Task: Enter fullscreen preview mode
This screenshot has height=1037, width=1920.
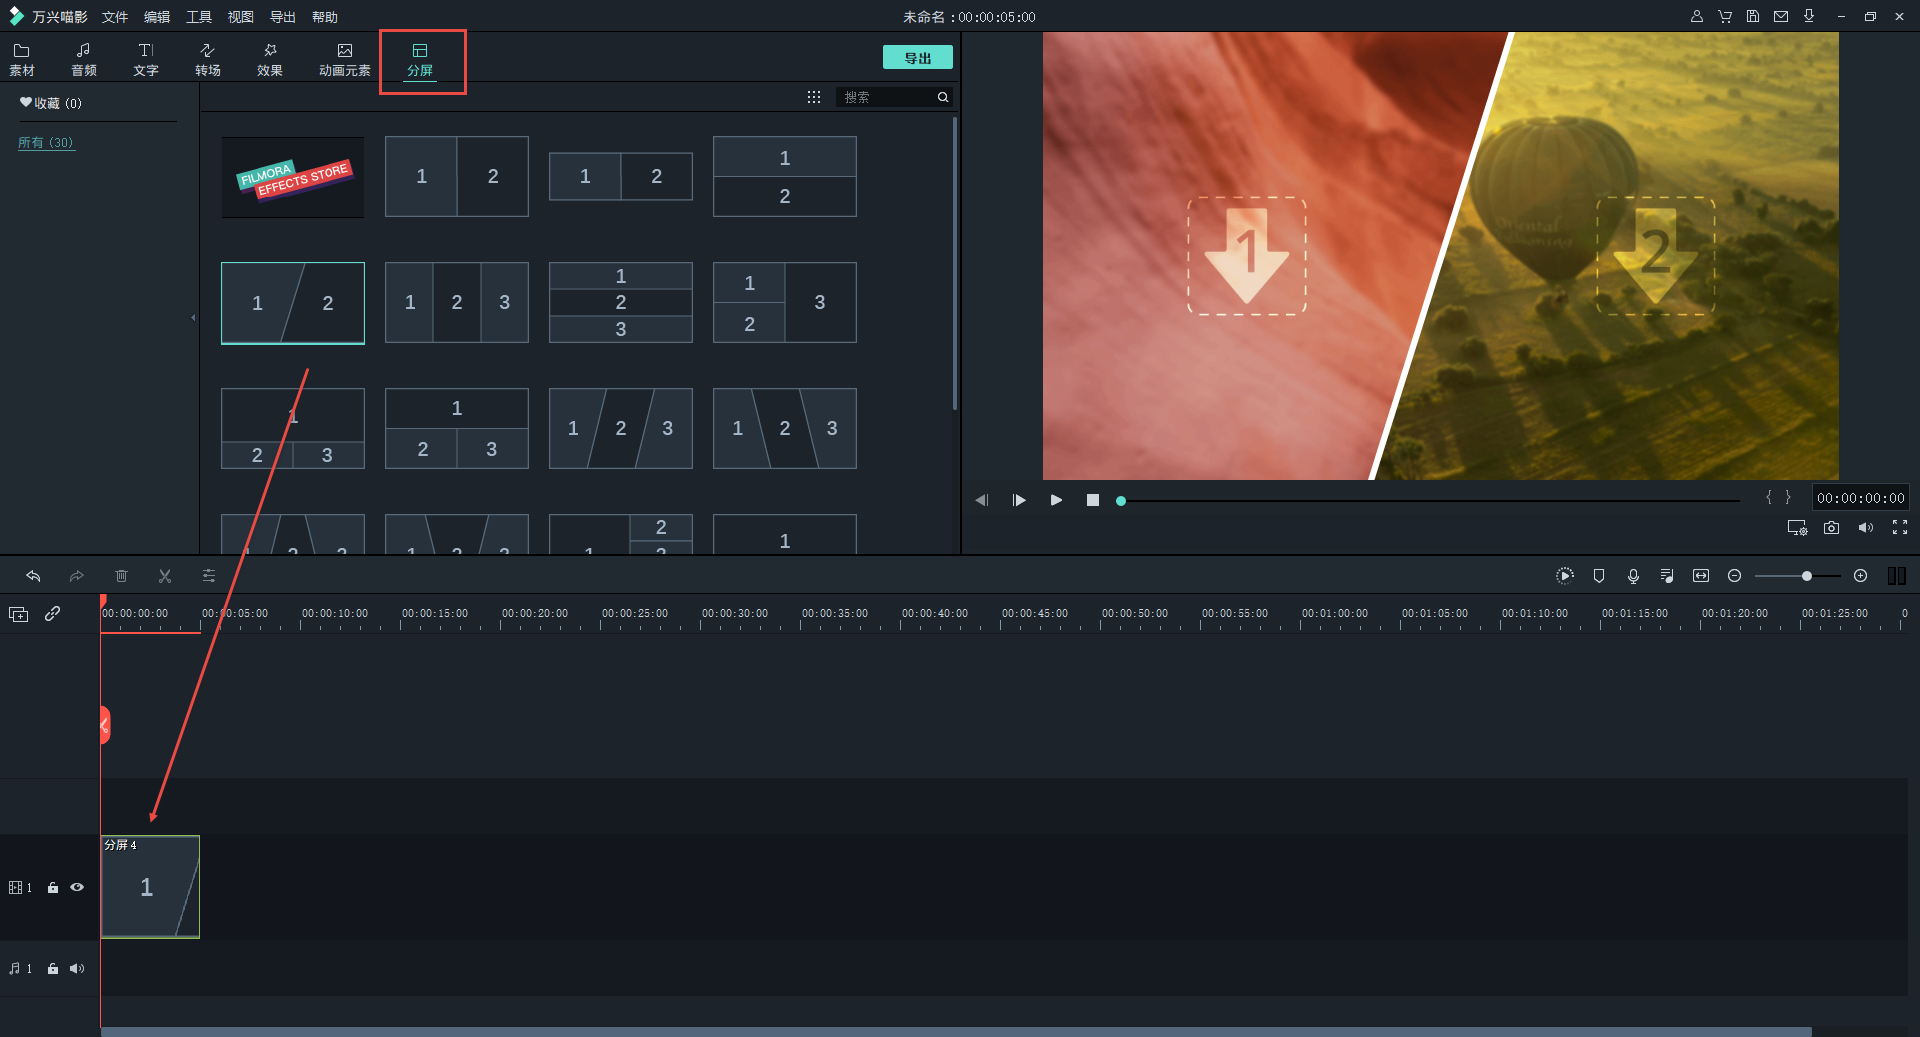Action: (1900, 528)
